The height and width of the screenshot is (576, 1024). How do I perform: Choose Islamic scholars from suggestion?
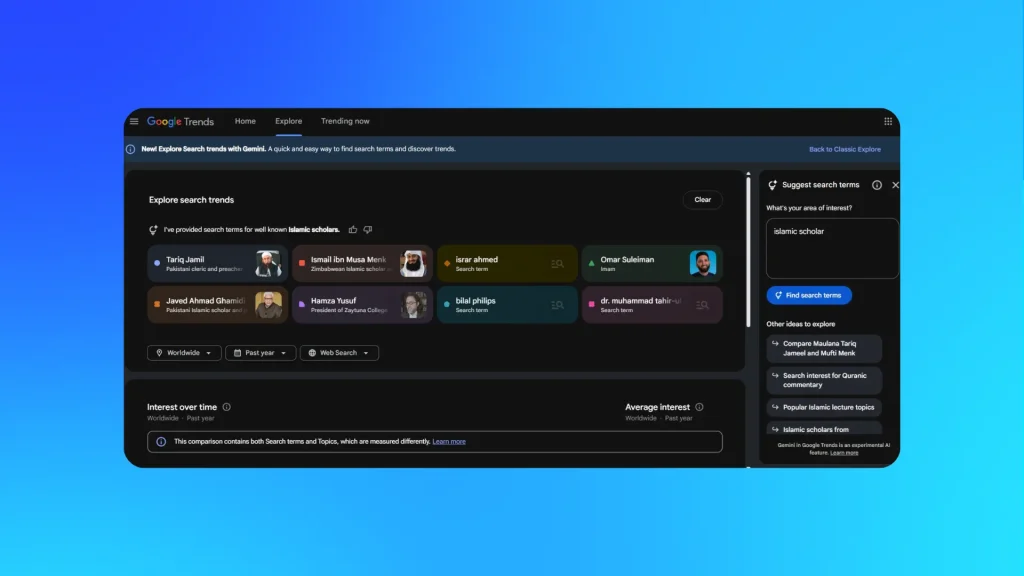(x=824, y=429)
